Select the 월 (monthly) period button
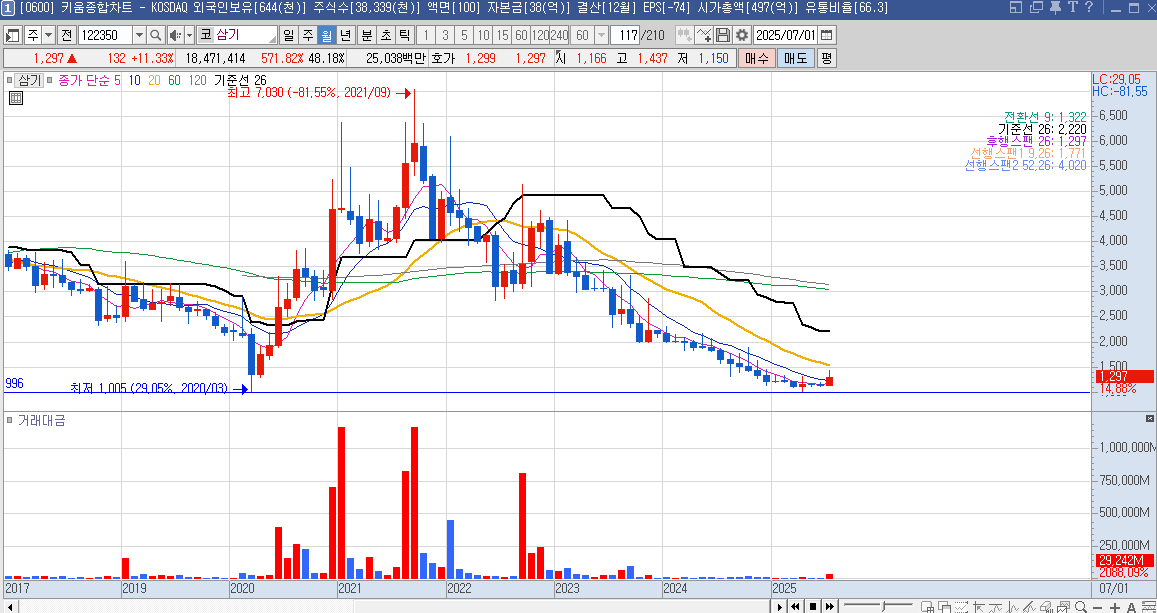The width and height of the screenshot is (1157, 613). (x=327, y=35)
